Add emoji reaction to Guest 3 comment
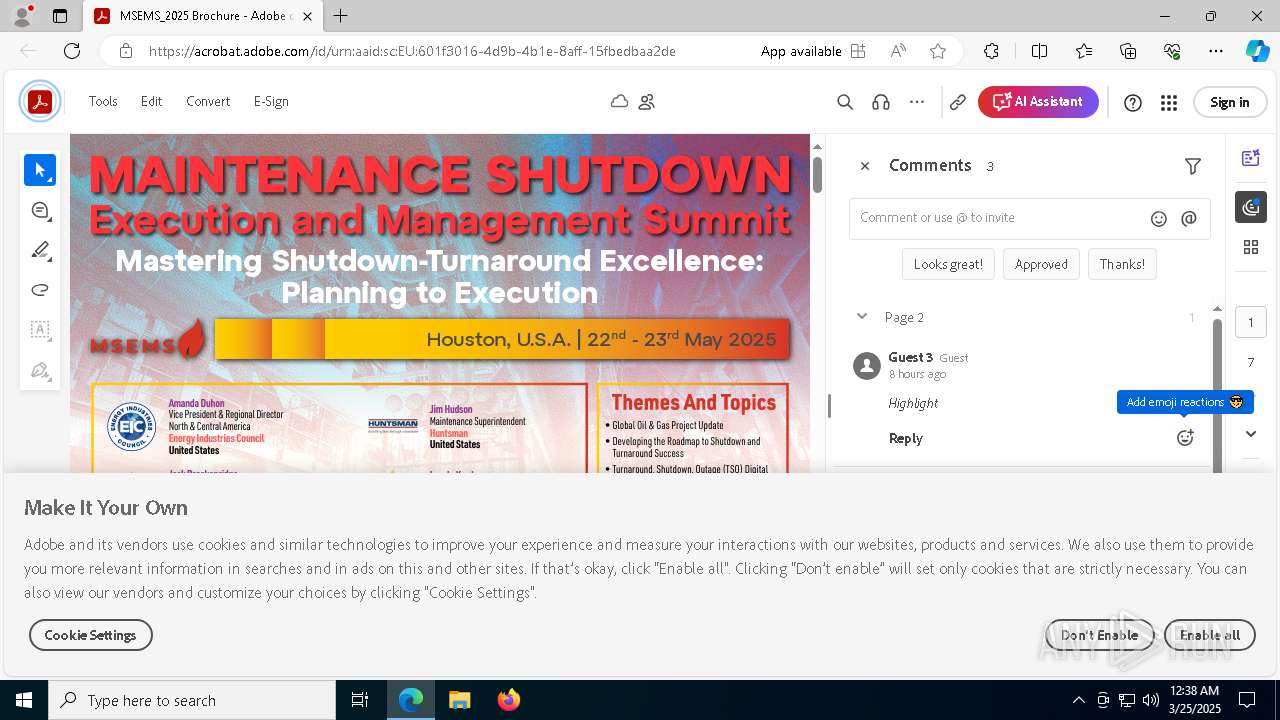 coord(1185,437)
